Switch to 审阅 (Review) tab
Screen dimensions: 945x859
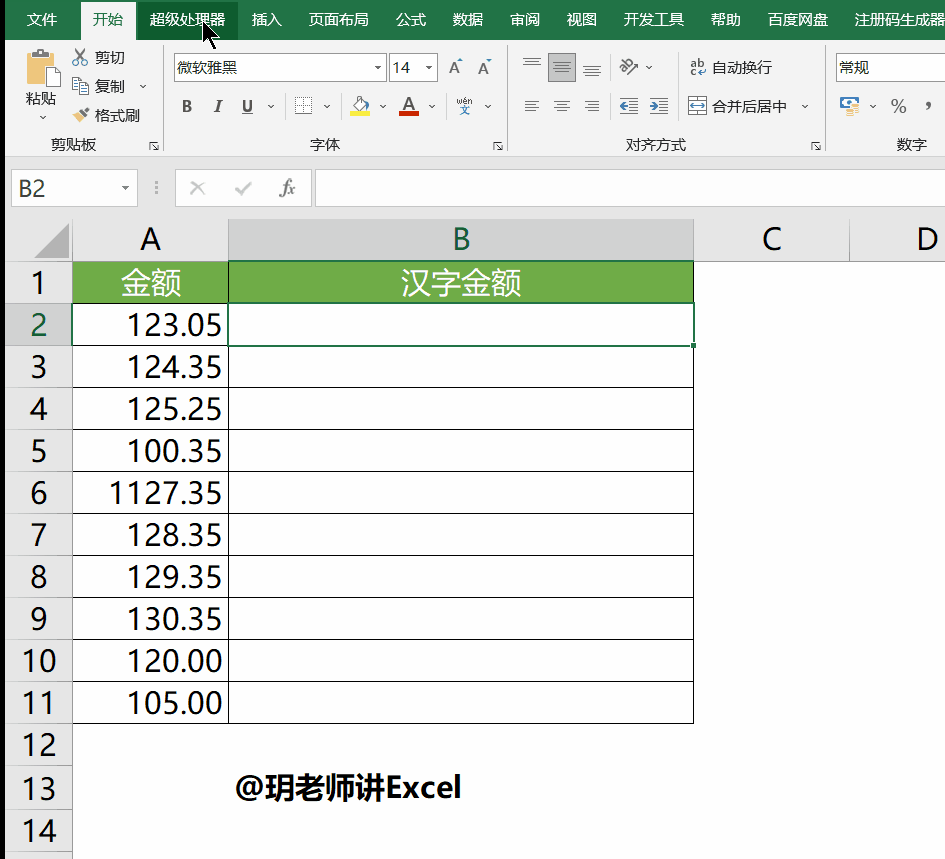pyautogui.click(x=525, y=20)
